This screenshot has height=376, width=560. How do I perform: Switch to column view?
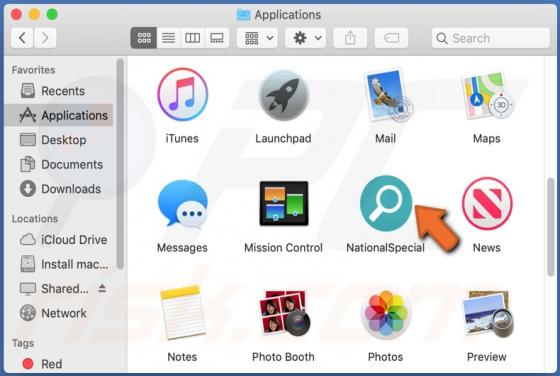click(192, 38)
